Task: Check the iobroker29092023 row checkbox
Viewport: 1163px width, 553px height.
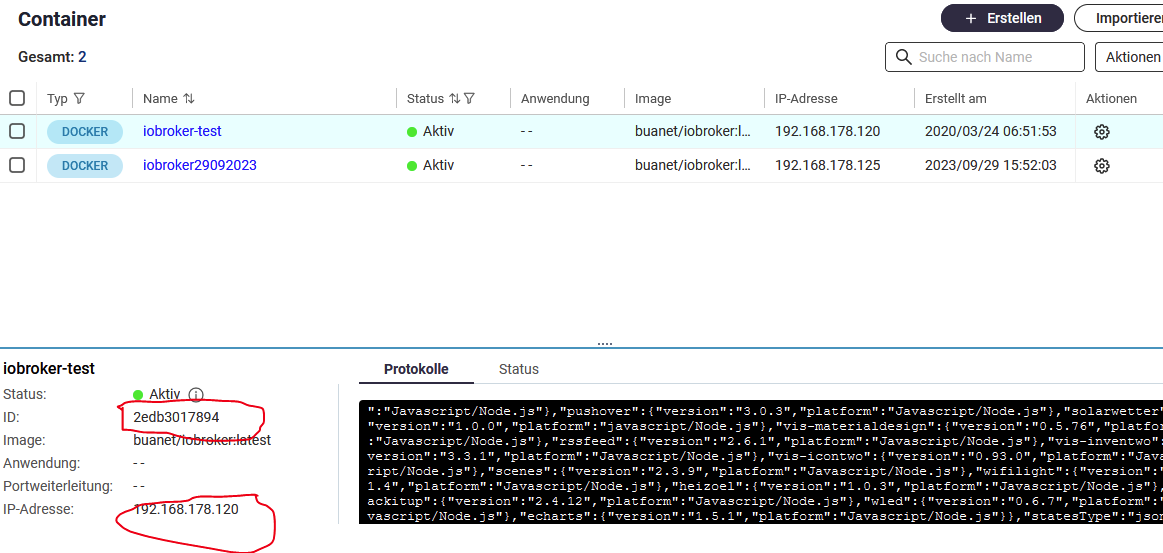Action: [17, 165]
